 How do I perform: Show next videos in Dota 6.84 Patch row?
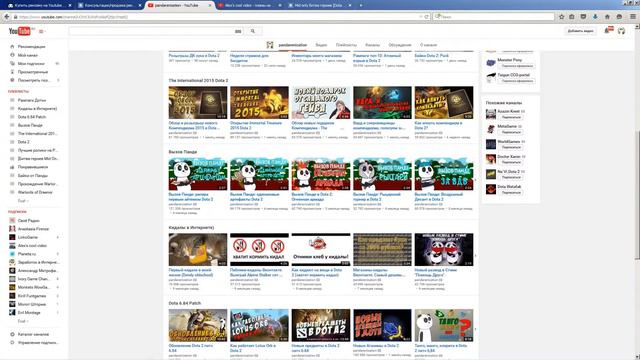coord(476,329)
